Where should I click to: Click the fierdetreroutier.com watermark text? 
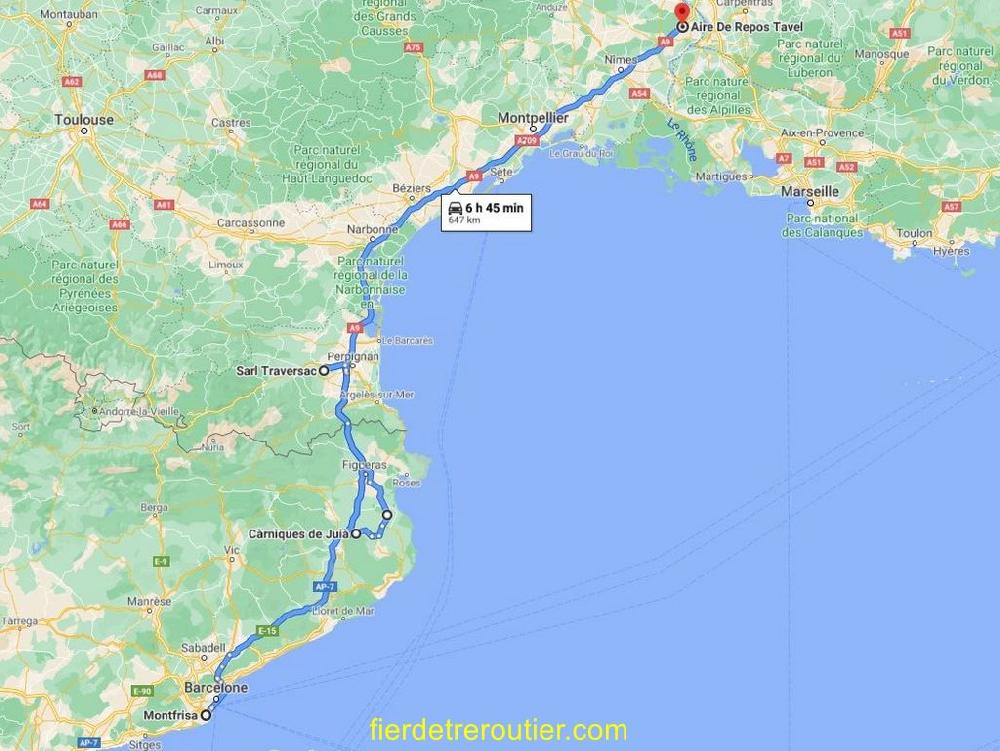pyautogui.click(x=498, y=730)
